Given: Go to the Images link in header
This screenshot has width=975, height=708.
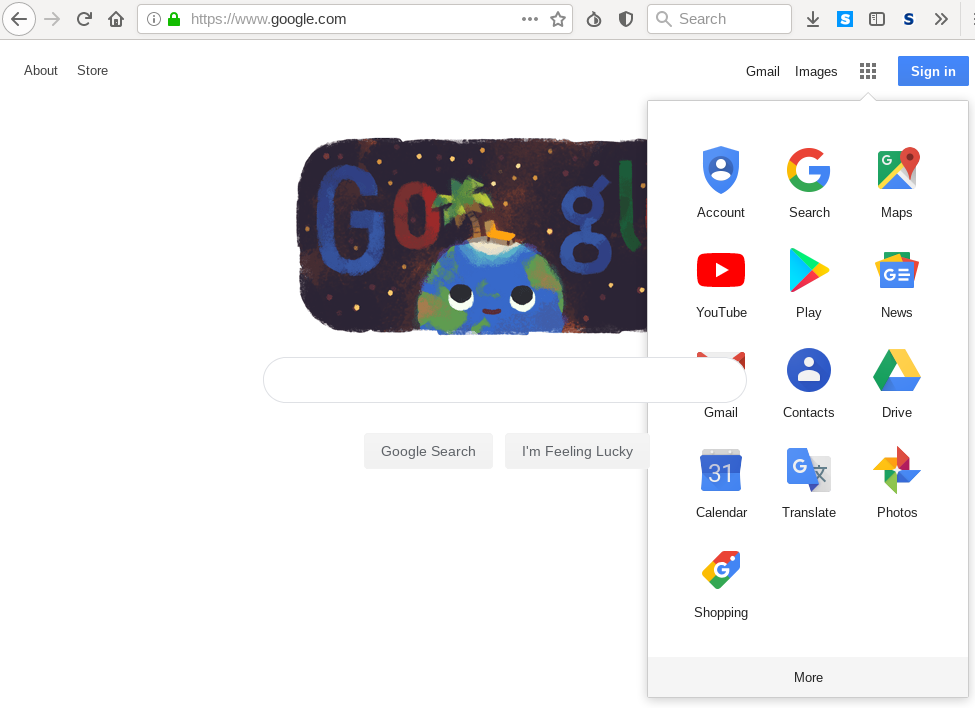Looking at the screenshot, I should (x=816, y=71).
